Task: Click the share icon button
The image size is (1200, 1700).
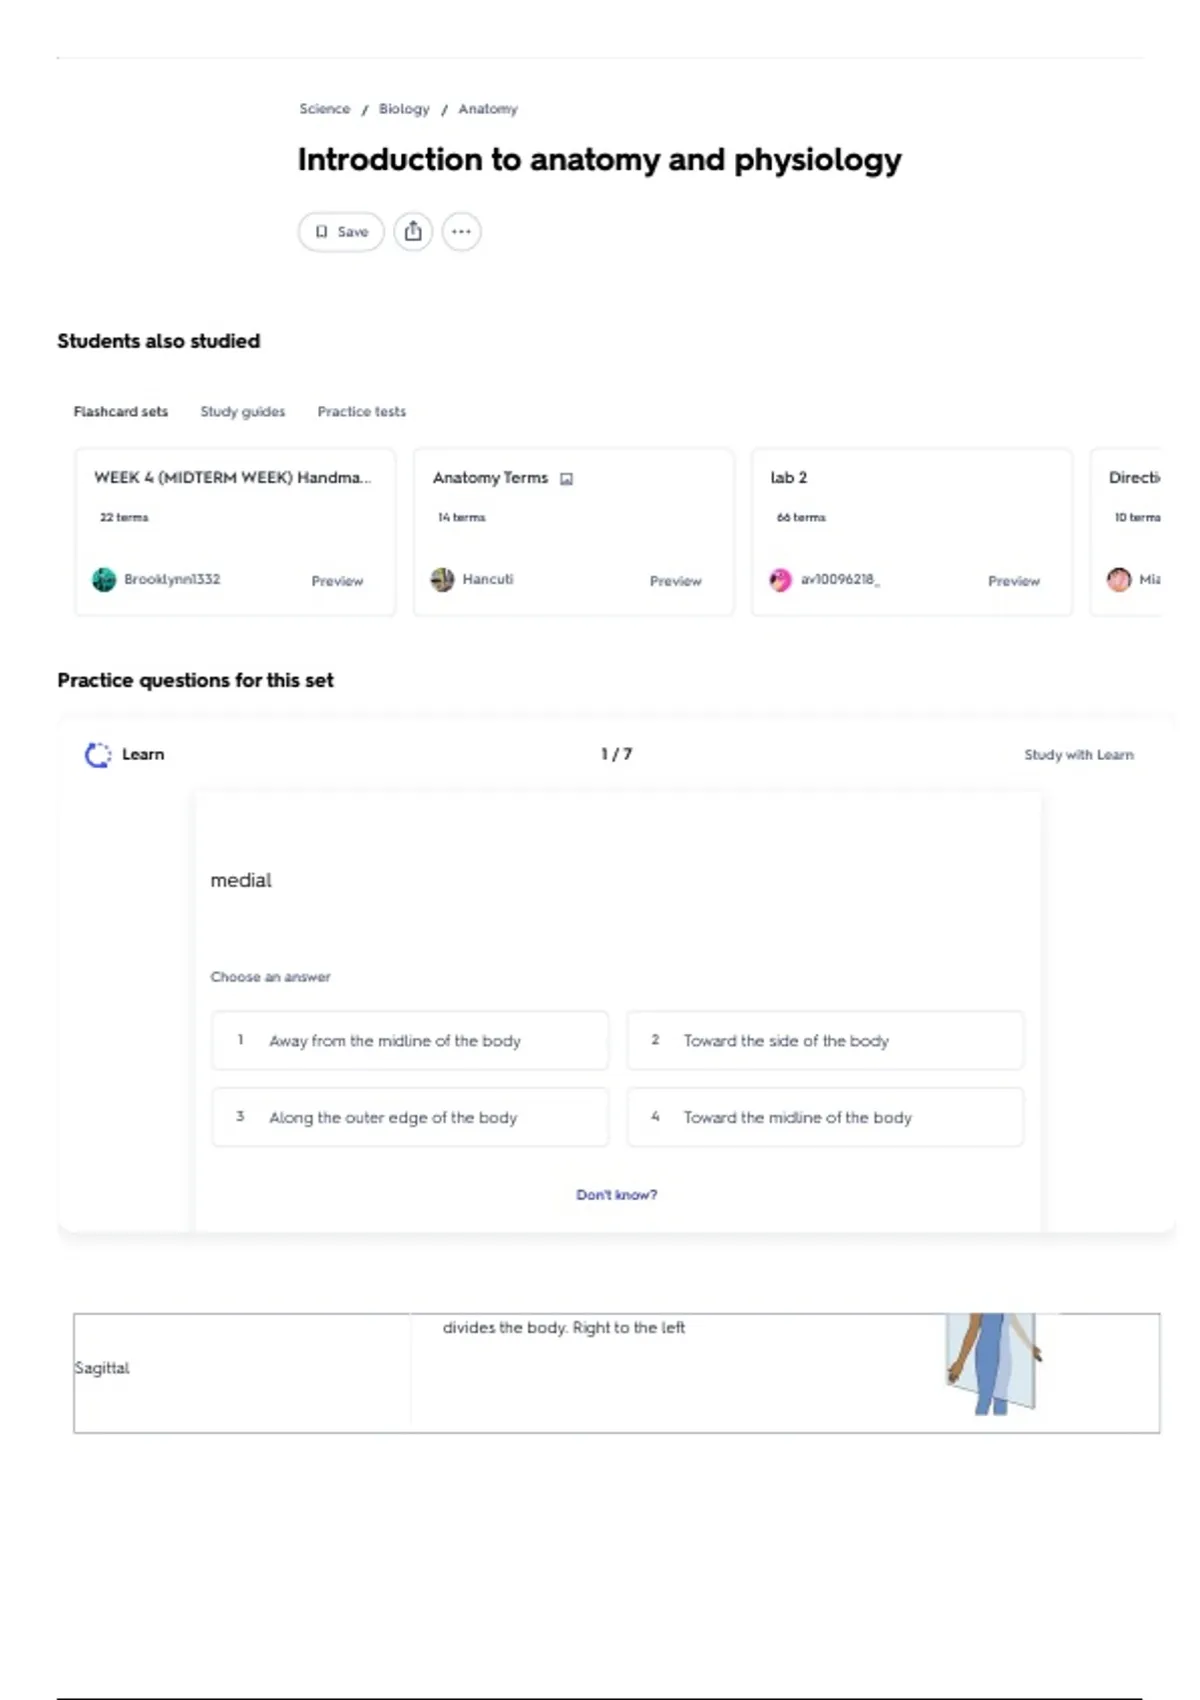Action: tap(413, 232)
